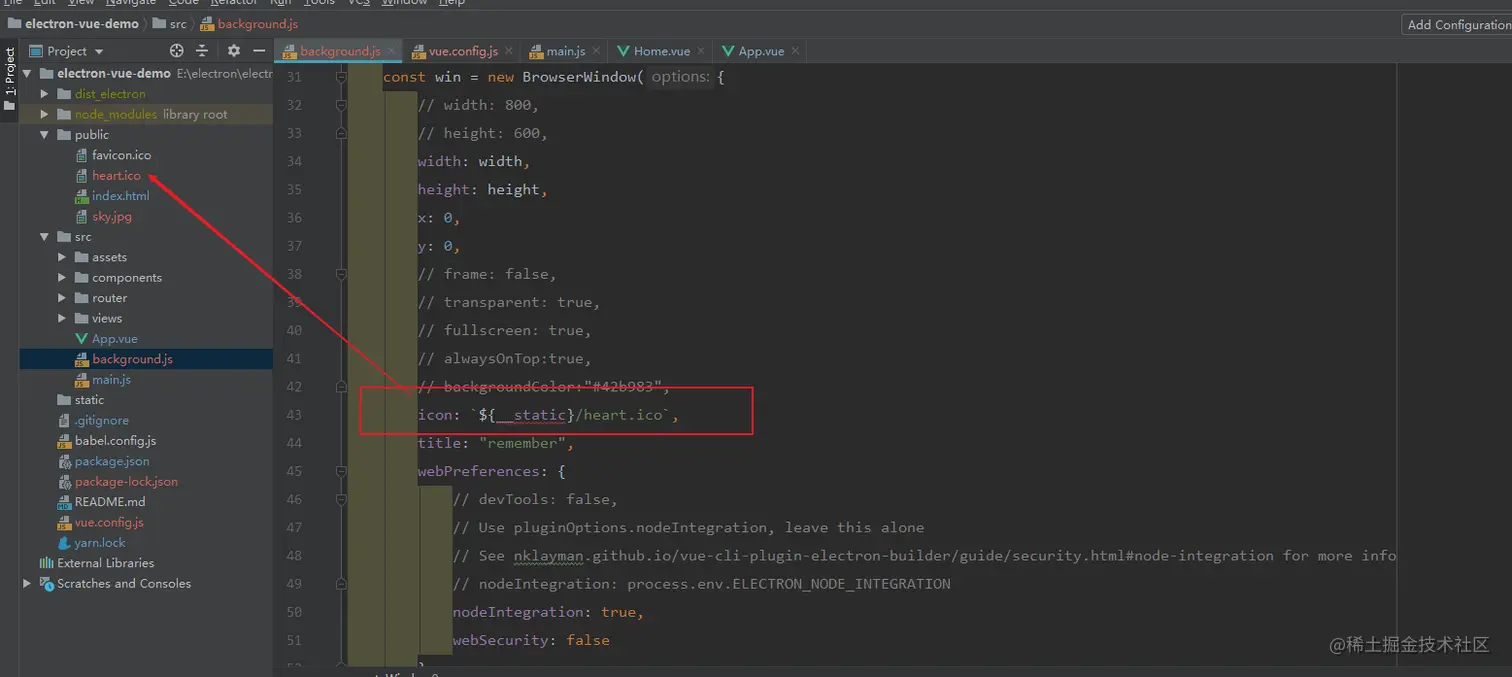Click the static folder icon
This screenshot has width=1512, height=677.
(65, 400)
